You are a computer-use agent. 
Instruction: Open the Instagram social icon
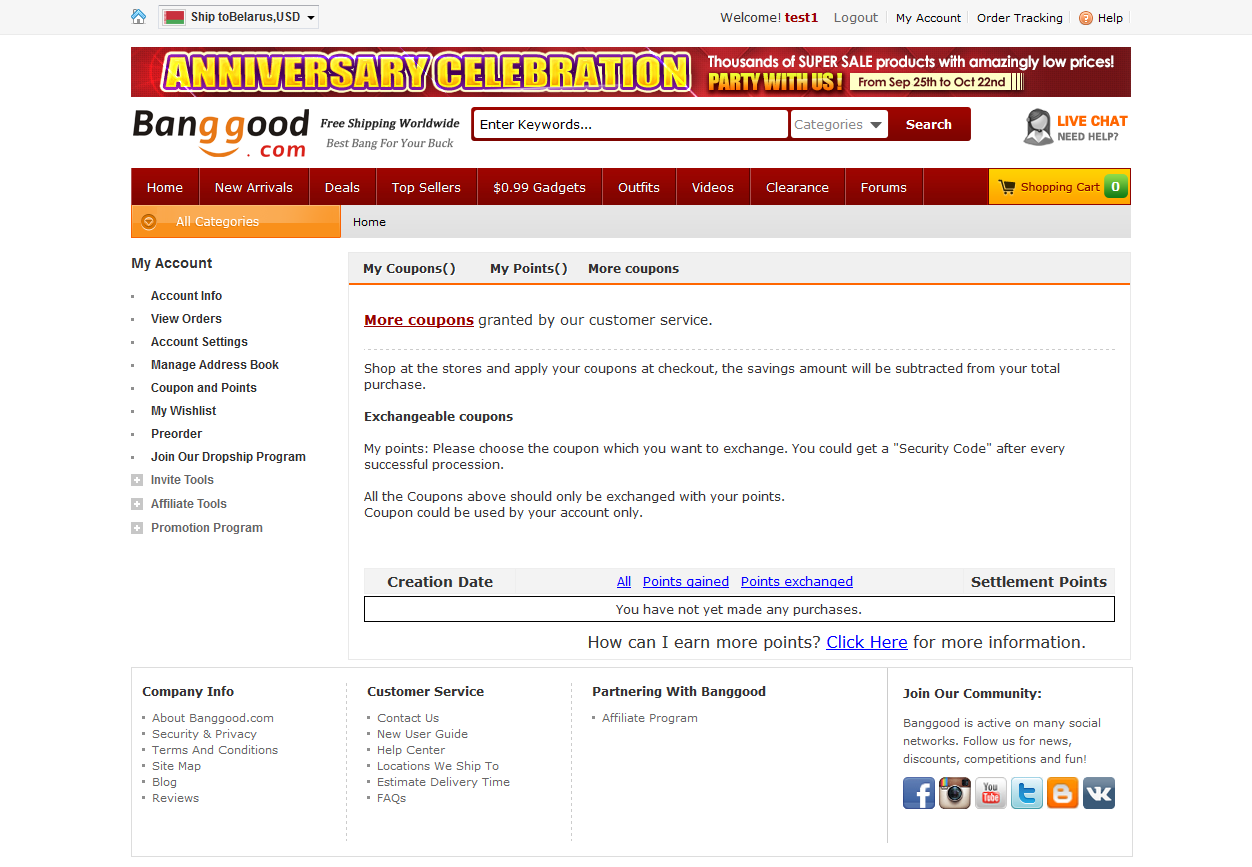click(955, 793)
